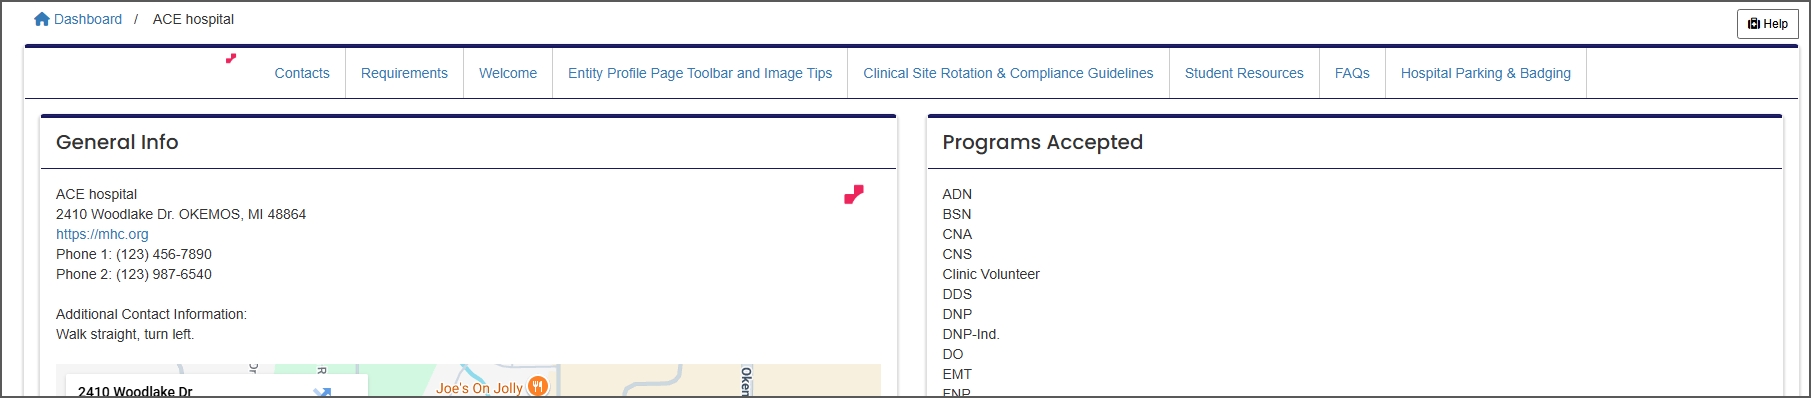The width and height of the screenshot is (1811, 398).
Task: Click the DNP program entry
Action: [x=957, y=314]
